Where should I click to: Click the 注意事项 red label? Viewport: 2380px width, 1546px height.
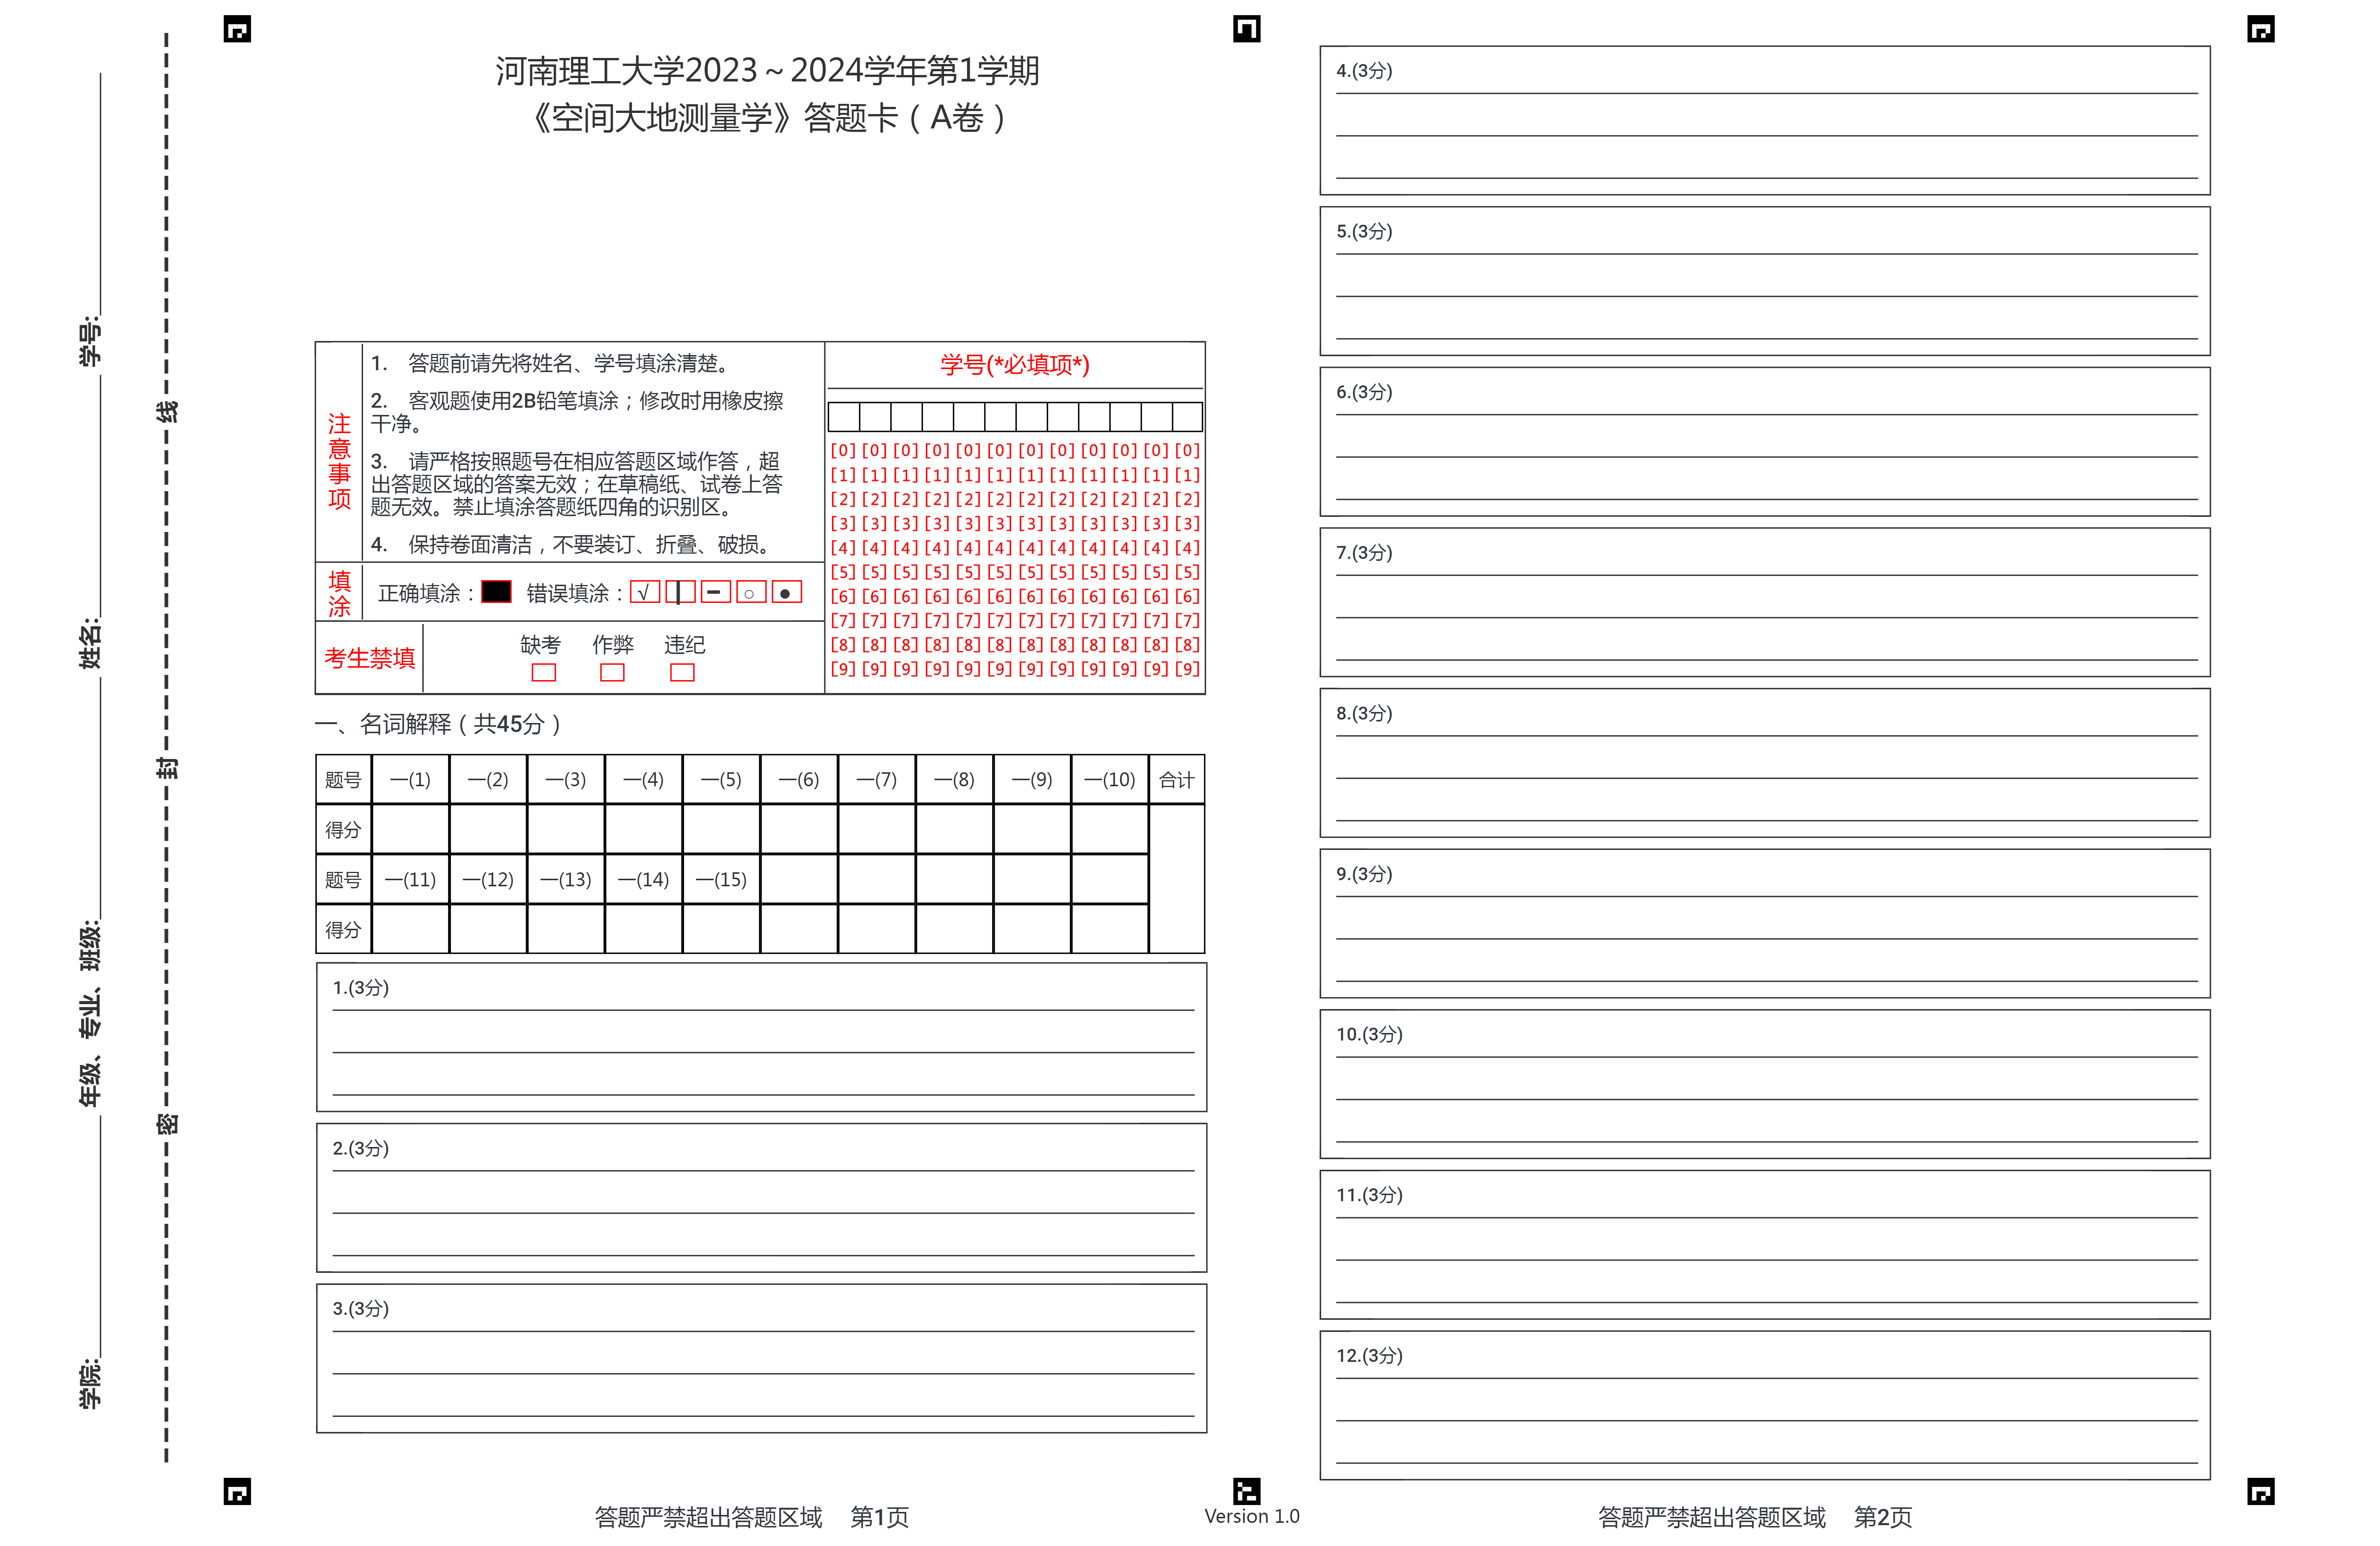[x=339, y=461]
